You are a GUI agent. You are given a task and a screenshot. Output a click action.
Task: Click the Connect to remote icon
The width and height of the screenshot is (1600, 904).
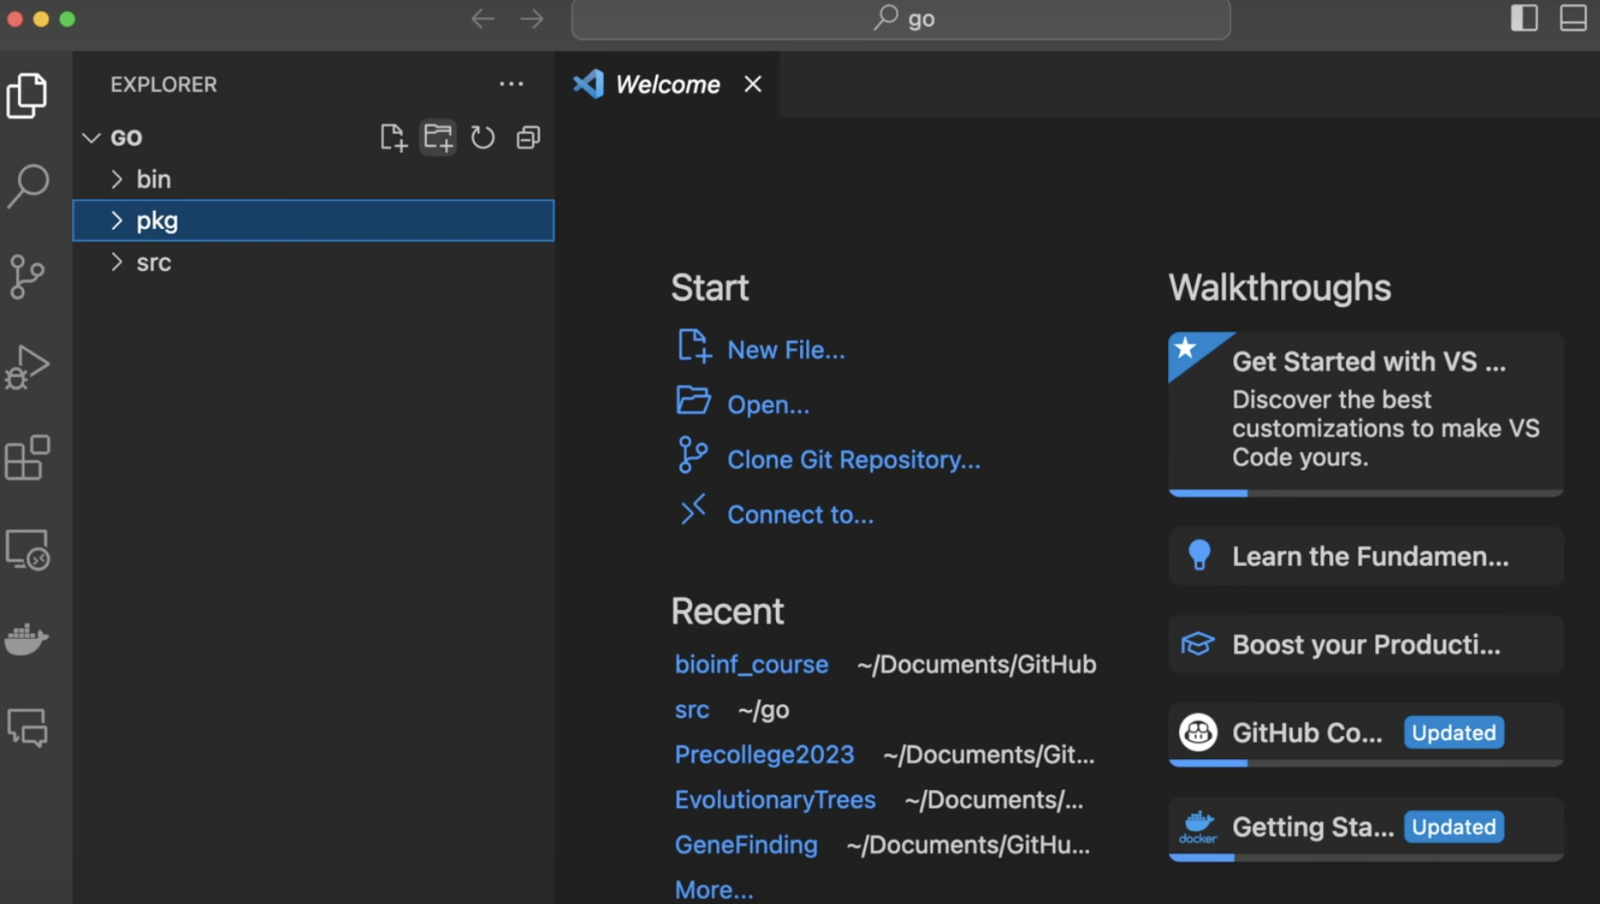click(x=693, y=509)
